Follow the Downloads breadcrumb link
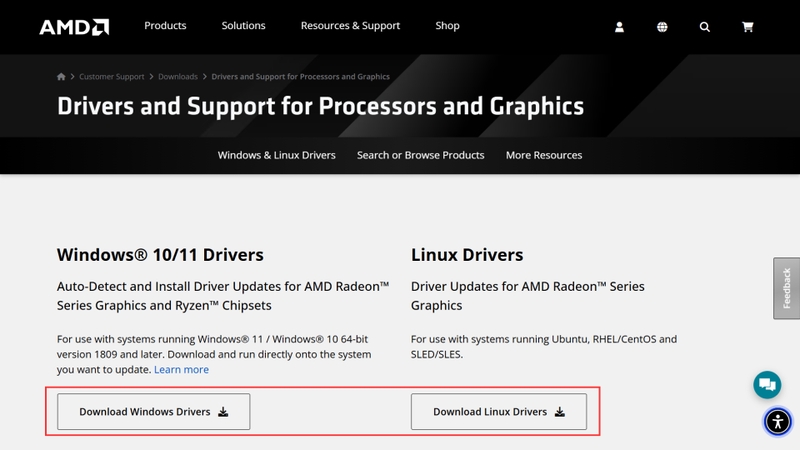800x450 pixels. tap(178, 77)
